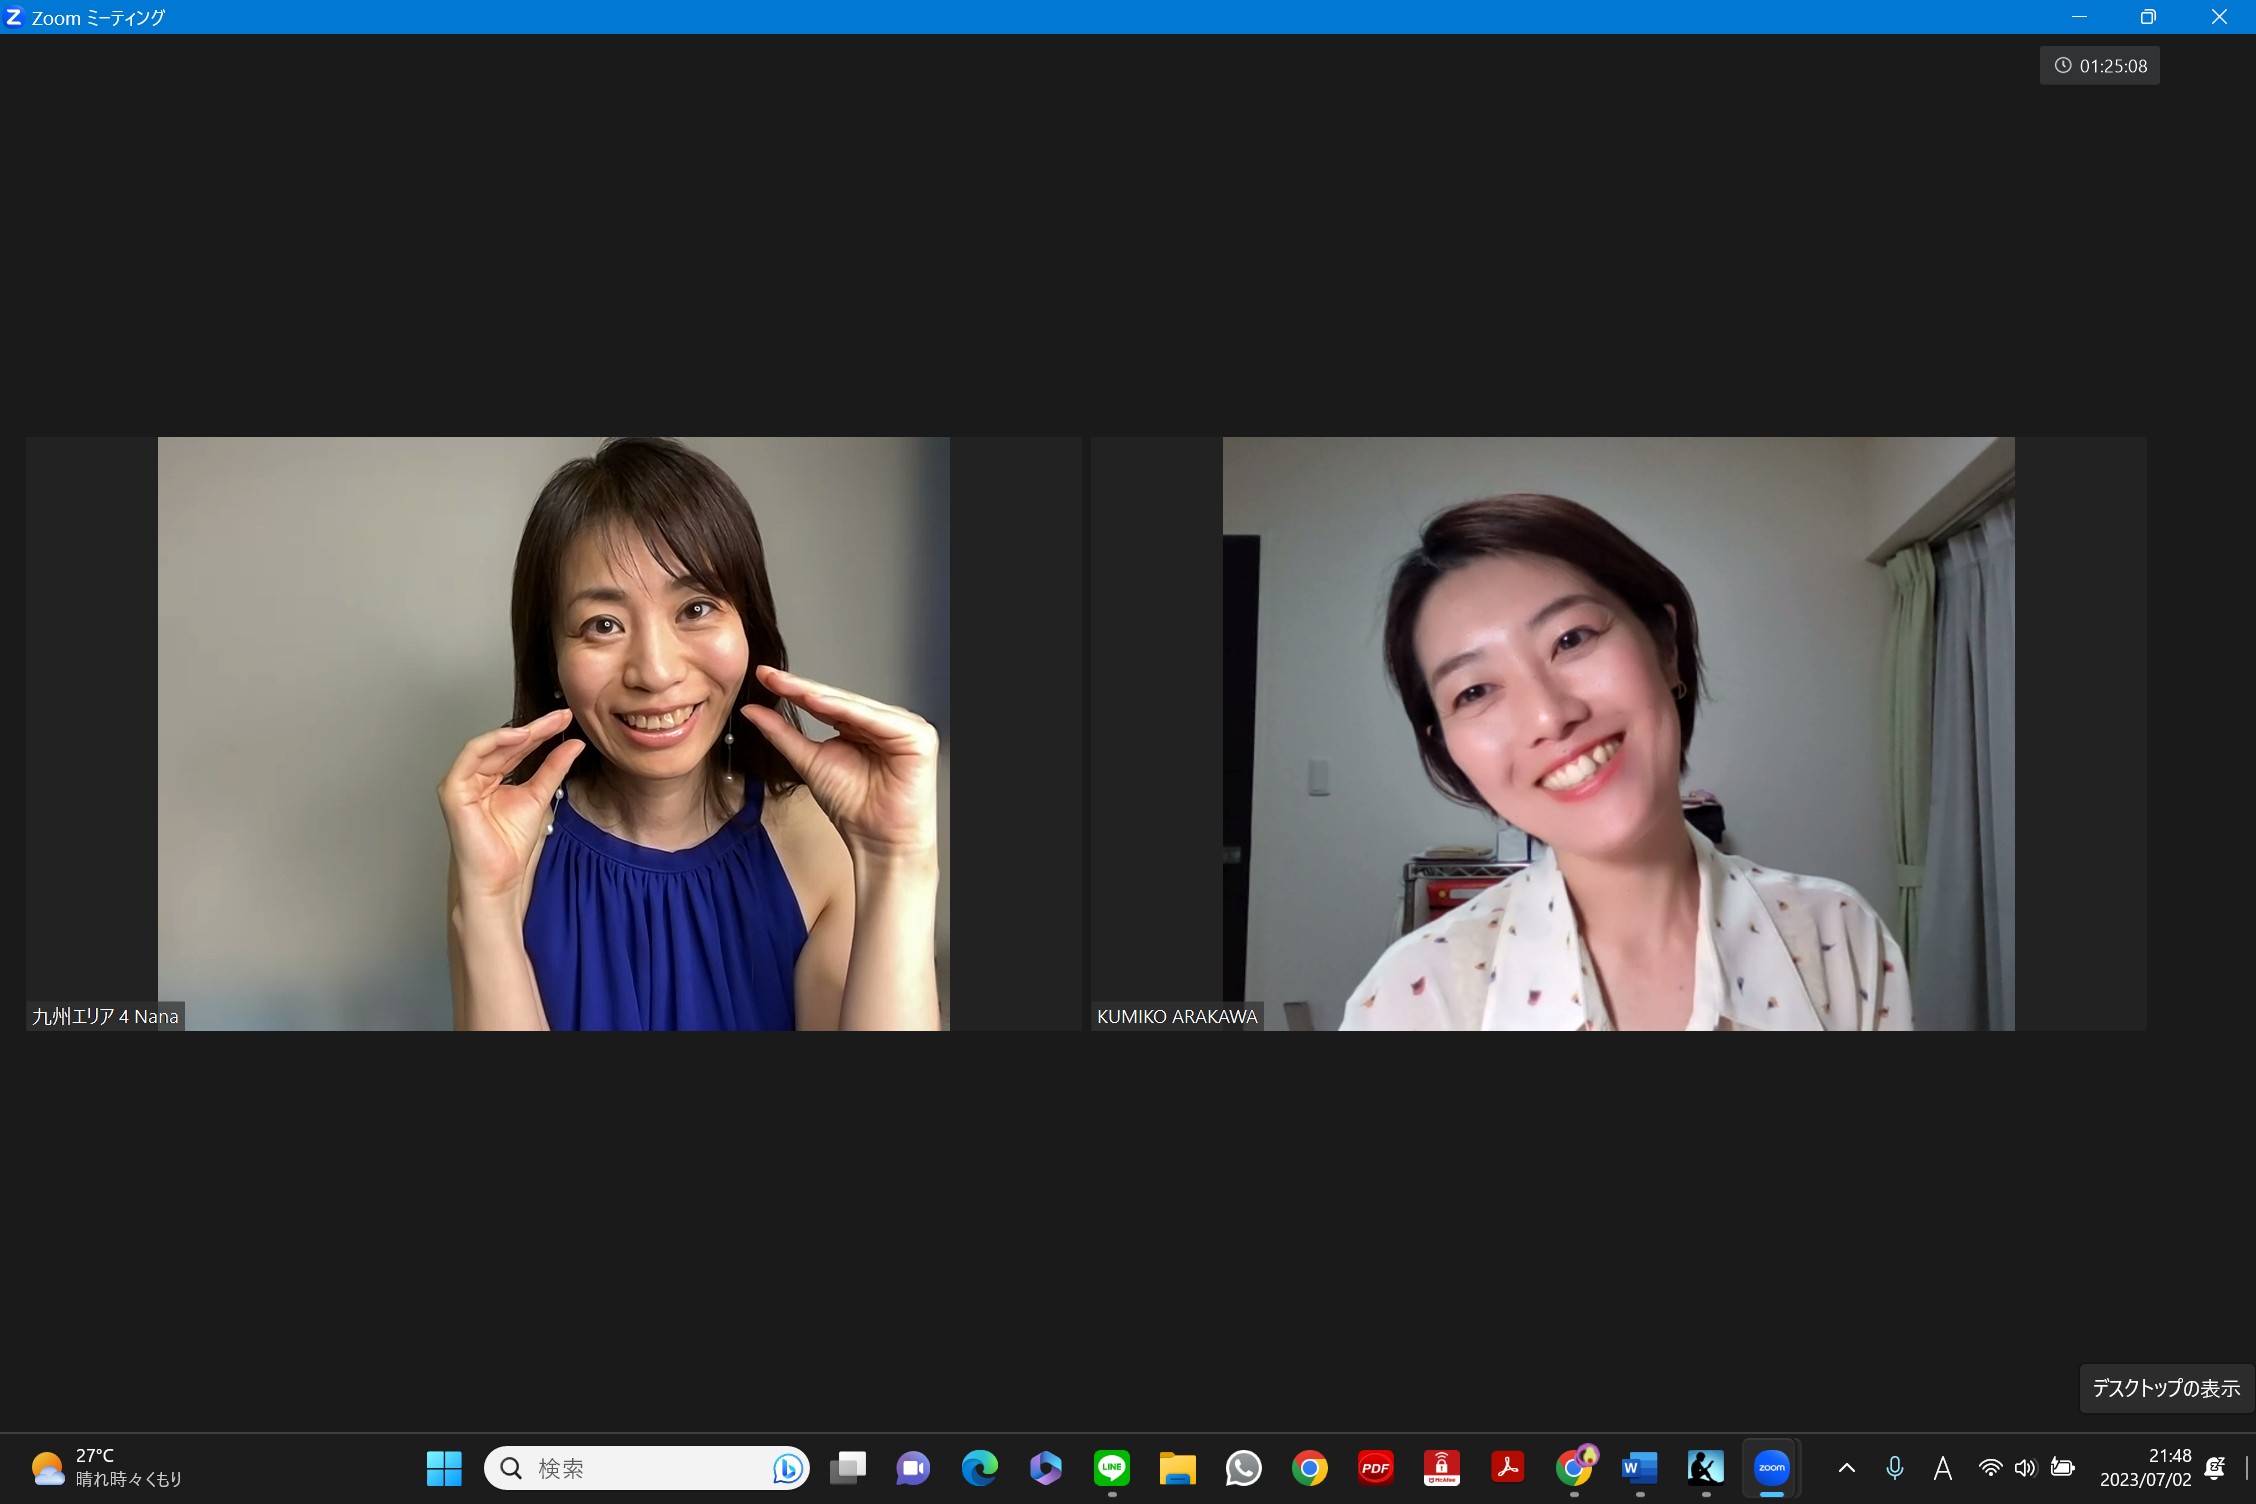Switch to Microsoft Word in taskbar

(1640, 1468)
